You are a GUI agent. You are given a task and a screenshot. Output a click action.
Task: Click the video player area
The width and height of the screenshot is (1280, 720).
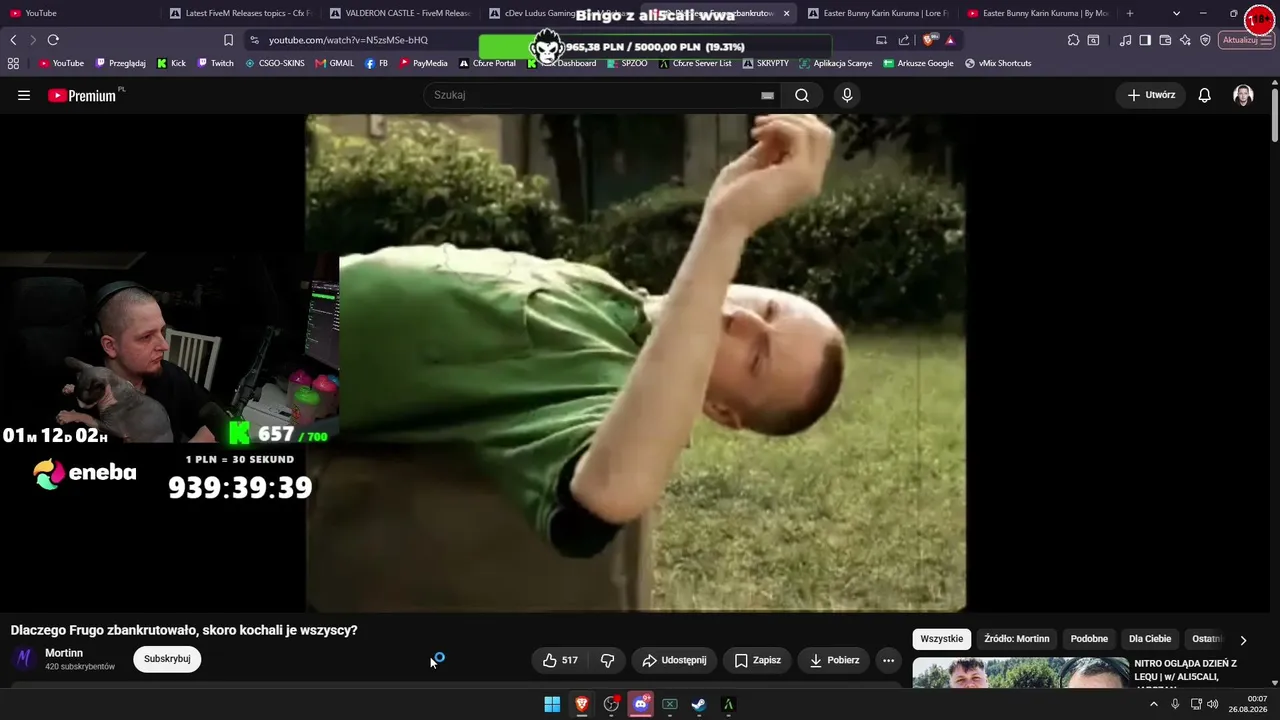[635, 362]
